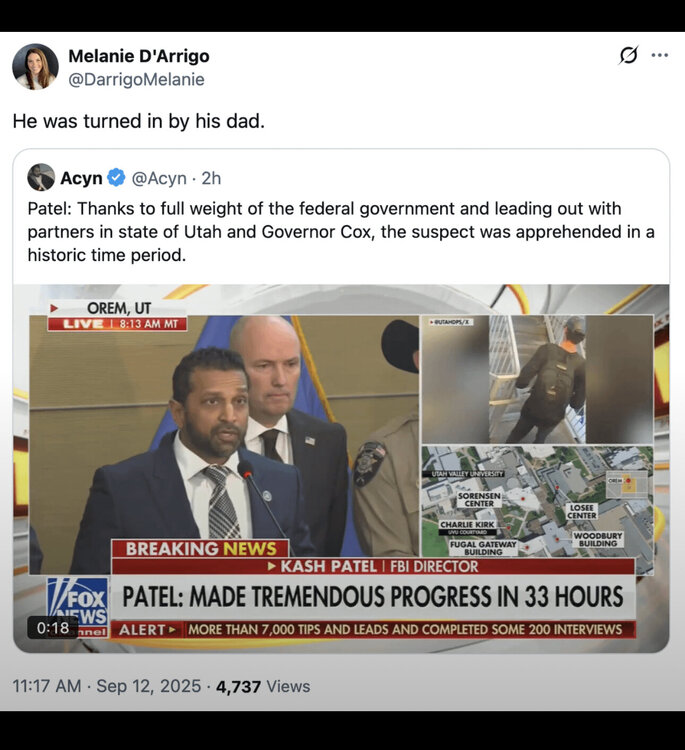Click the 0:18 video duration badge

[53, 628]
